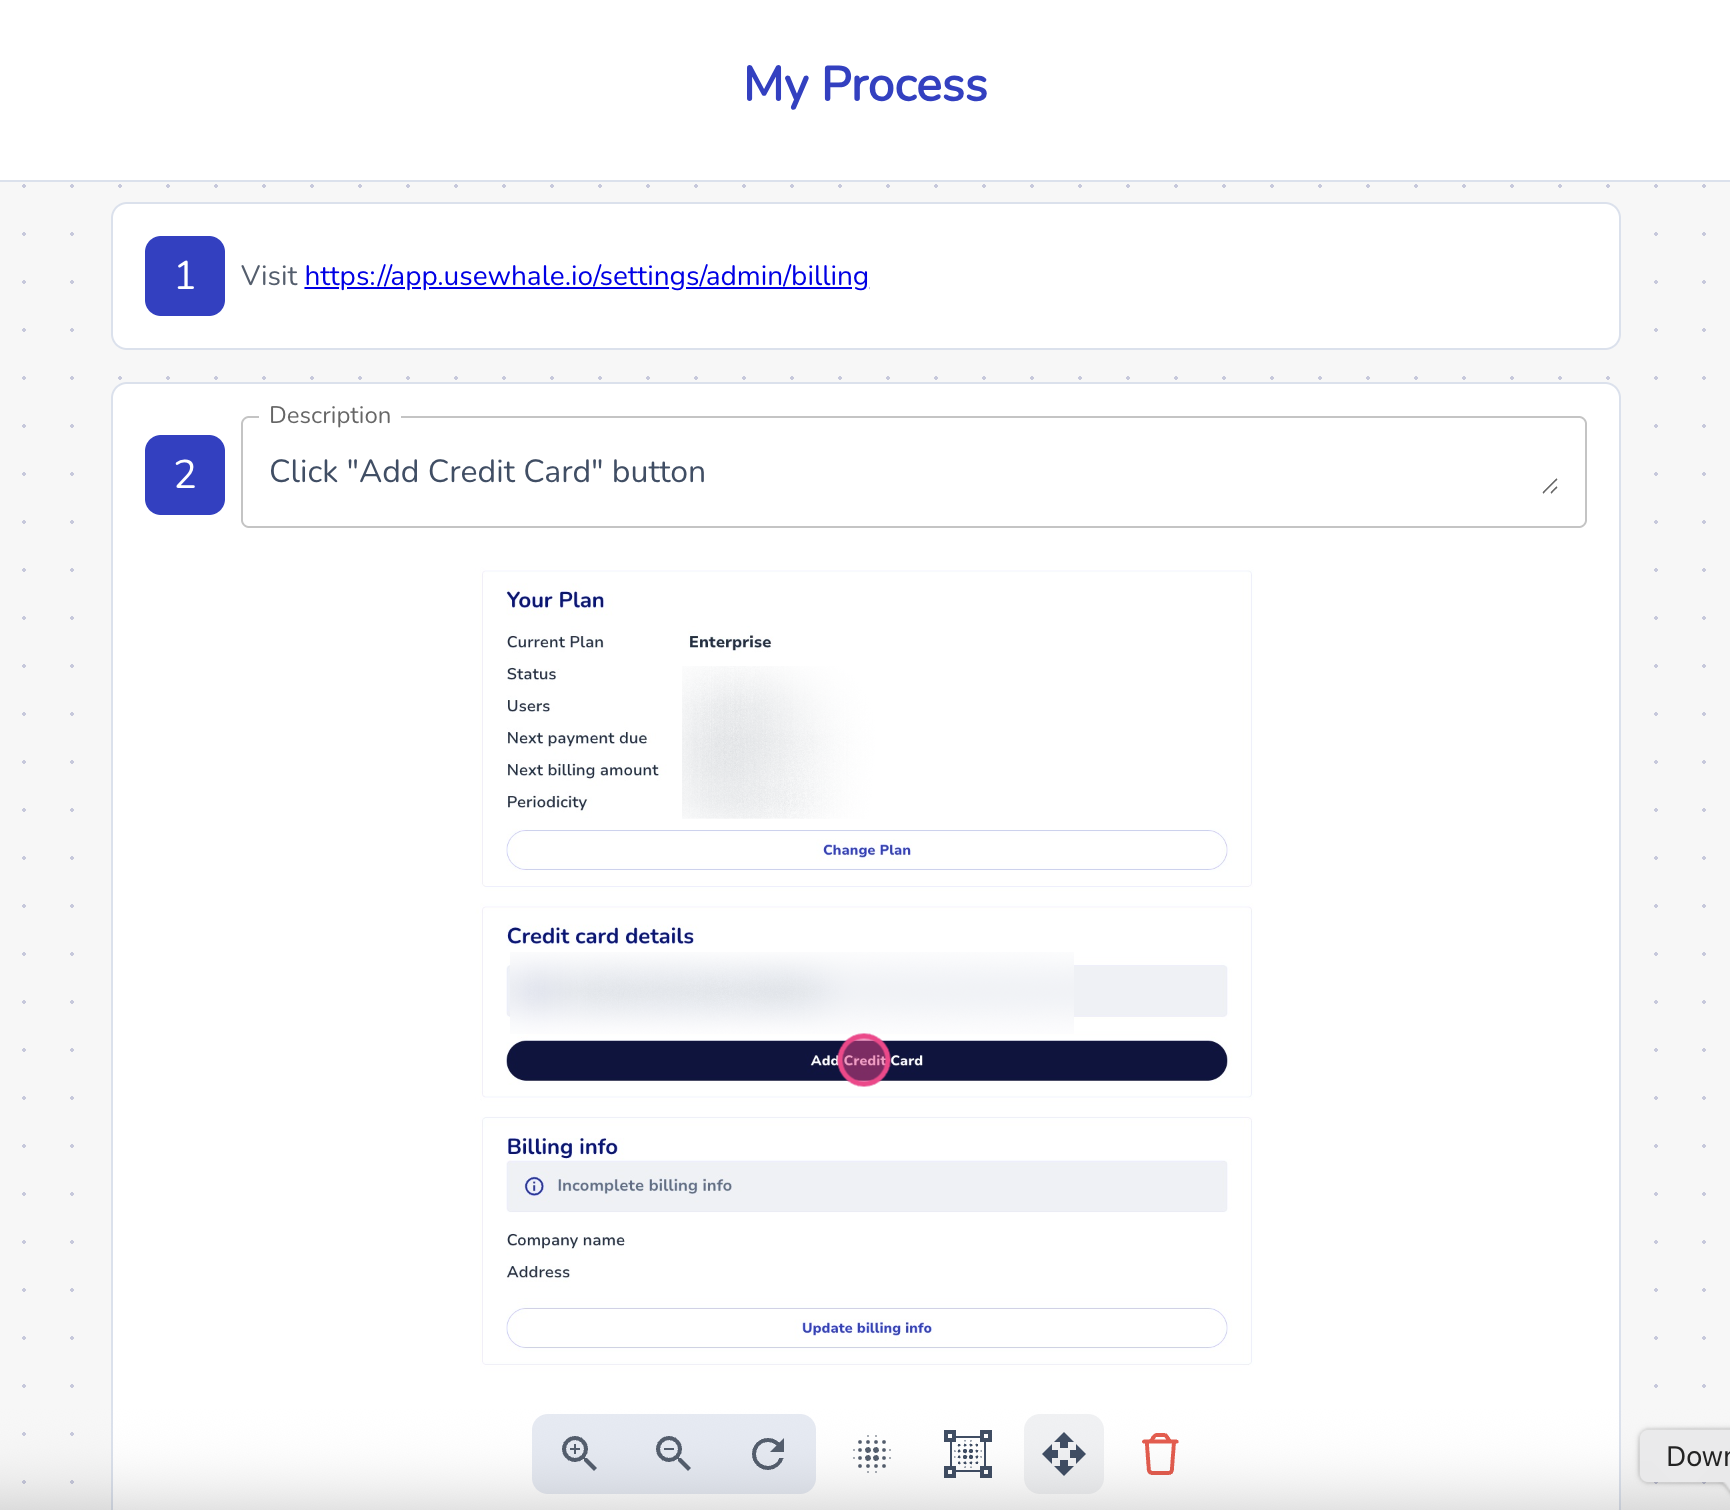
Task: Delete screenshot with red trash icon
Action: coord(1160,1454)
